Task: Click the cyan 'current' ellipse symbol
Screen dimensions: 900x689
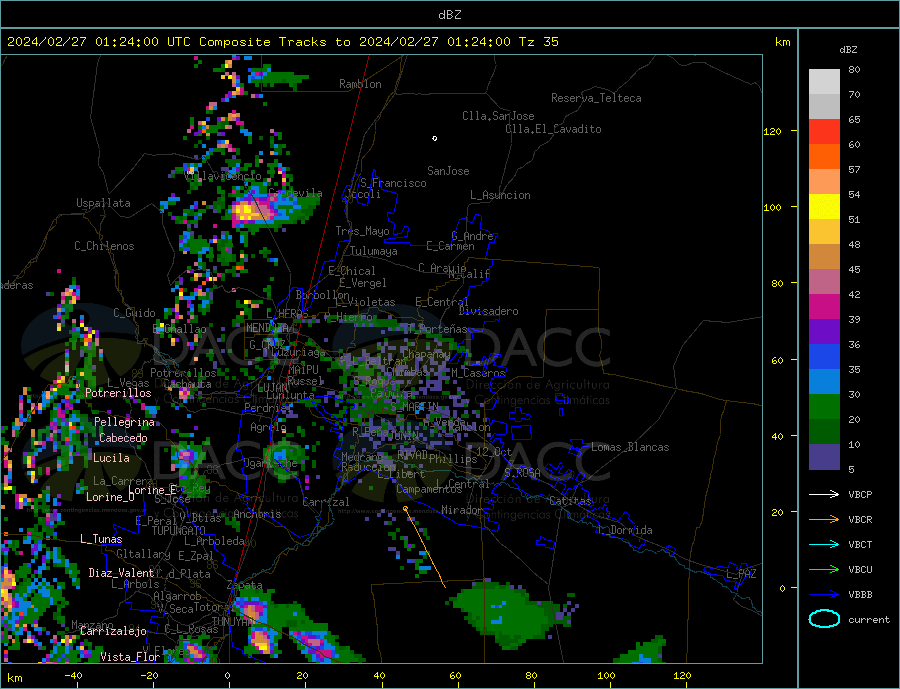Action: (x=824, y=619)
